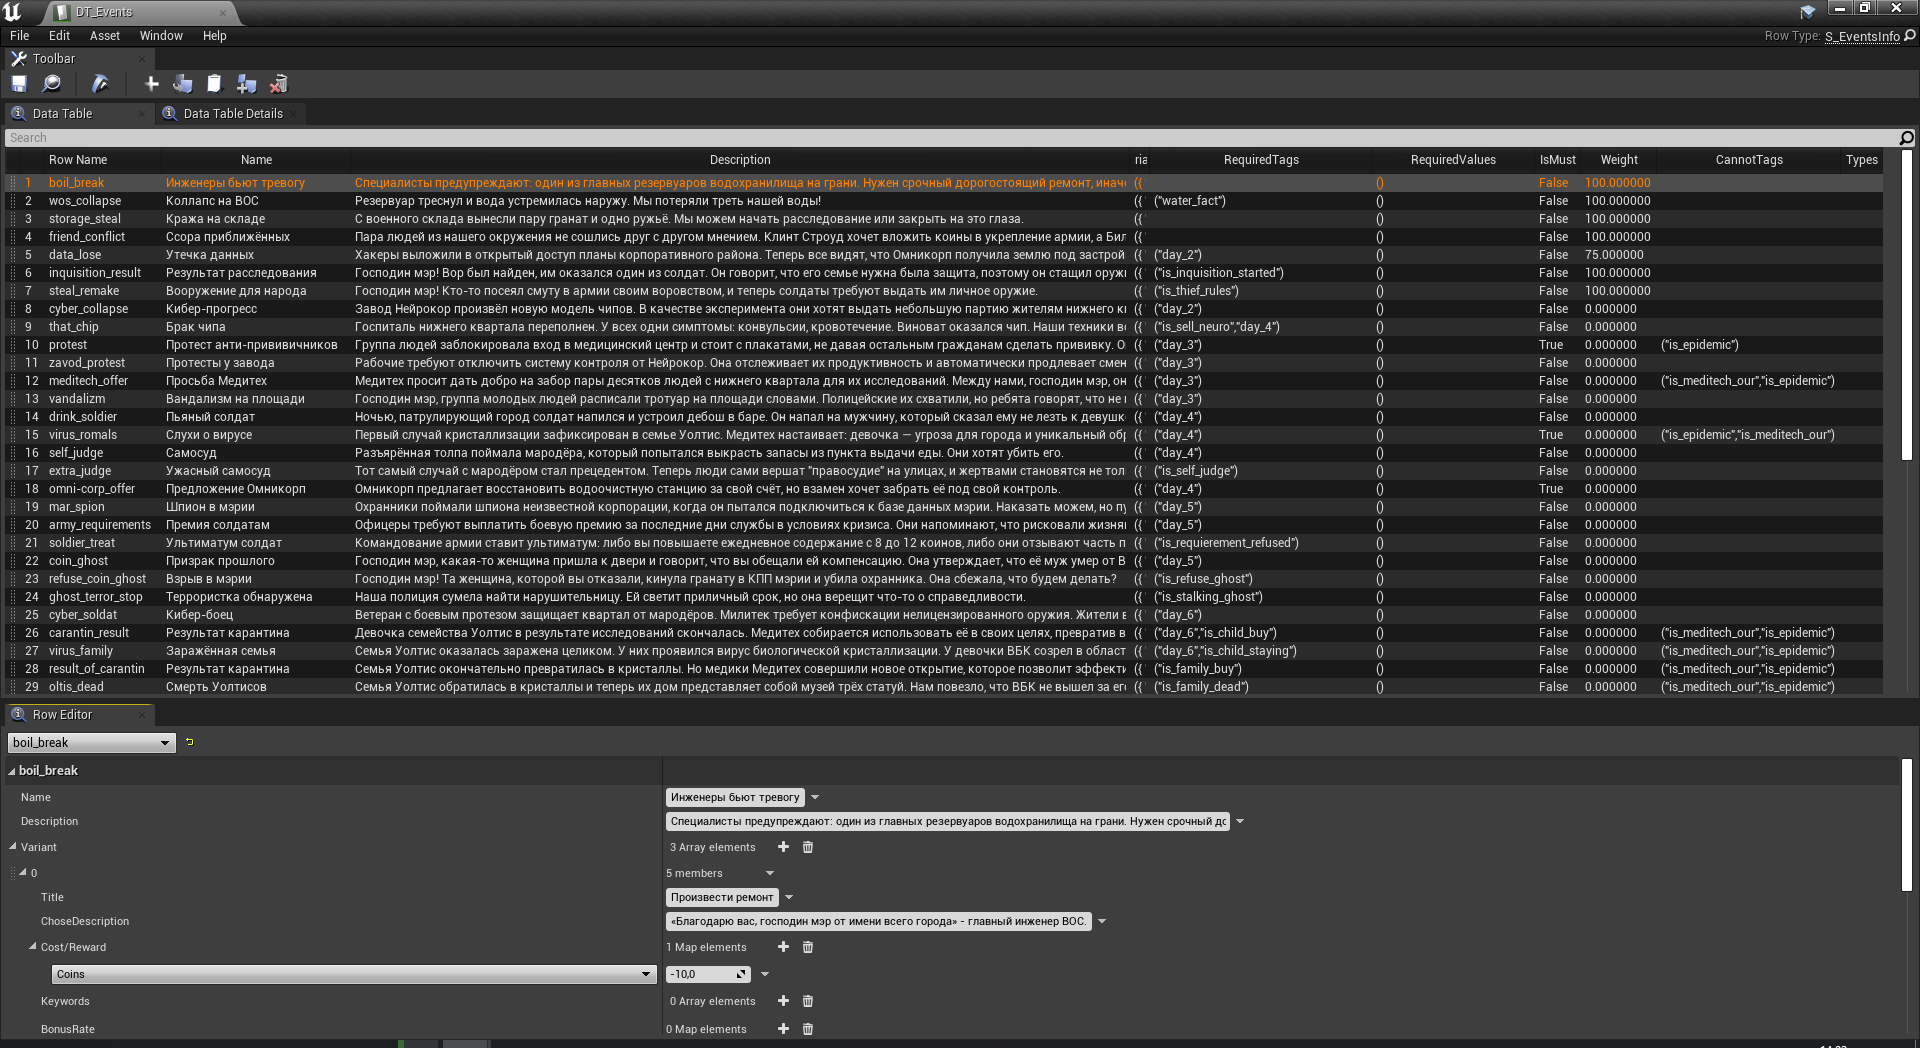Screen dimensions: 1920x1048
Task: Close the Data Table Details tab
Action: (294, 114)
